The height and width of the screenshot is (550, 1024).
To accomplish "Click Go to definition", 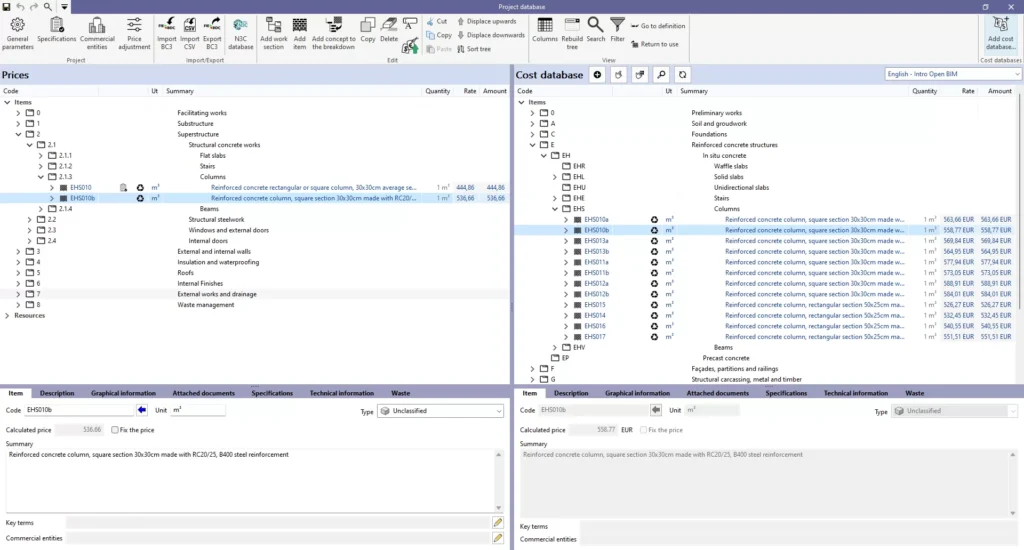I will point(662,26).
